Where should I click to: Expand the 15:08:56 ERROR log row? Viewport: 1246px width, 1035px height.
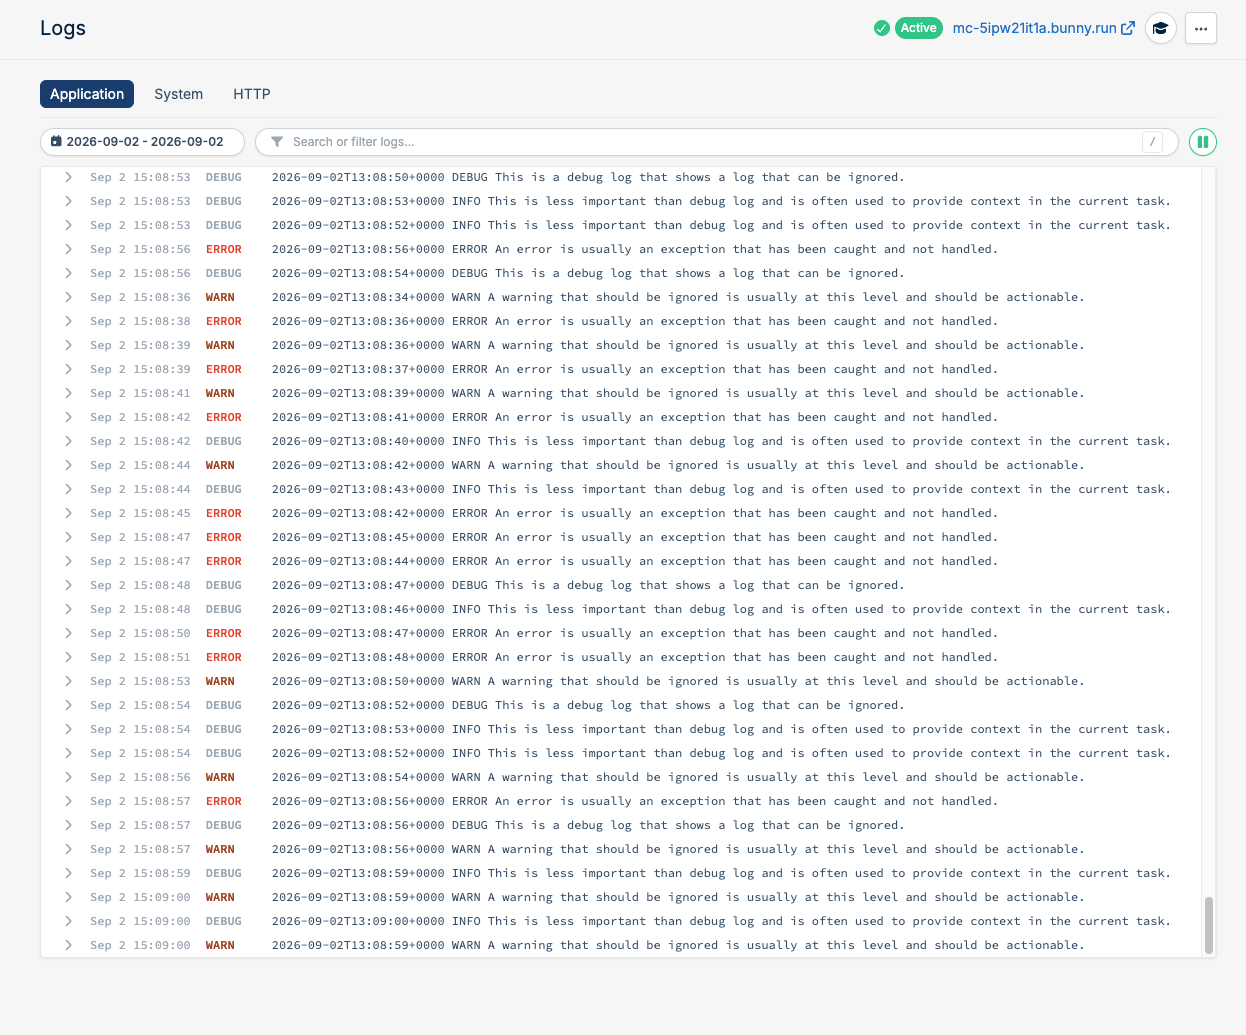68,249
